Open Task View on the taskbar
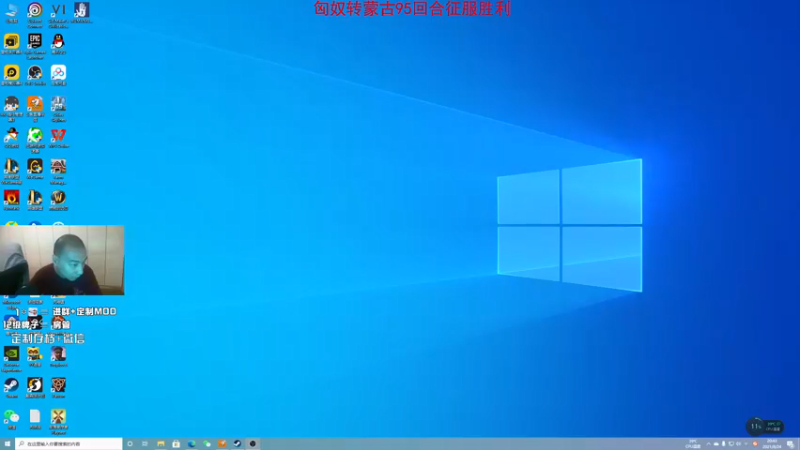The width and height of the screenshot is (800, 450). coord(145,444)
